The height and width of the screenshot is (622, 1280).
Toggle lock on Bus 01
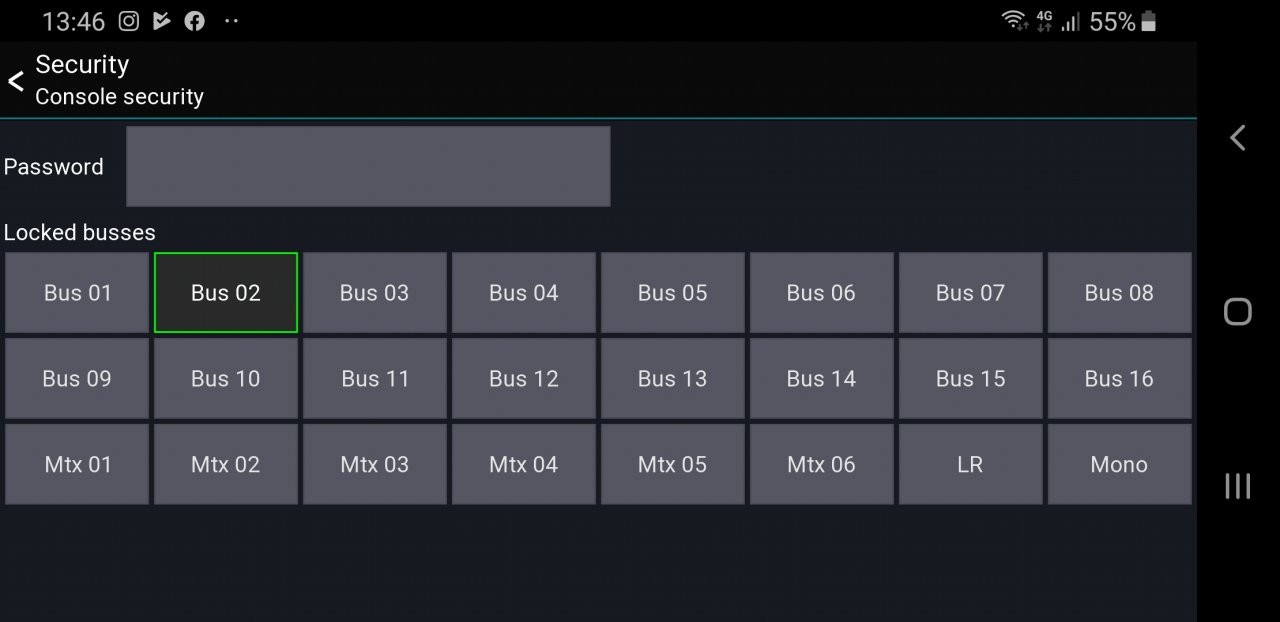(x=77, y=293)
